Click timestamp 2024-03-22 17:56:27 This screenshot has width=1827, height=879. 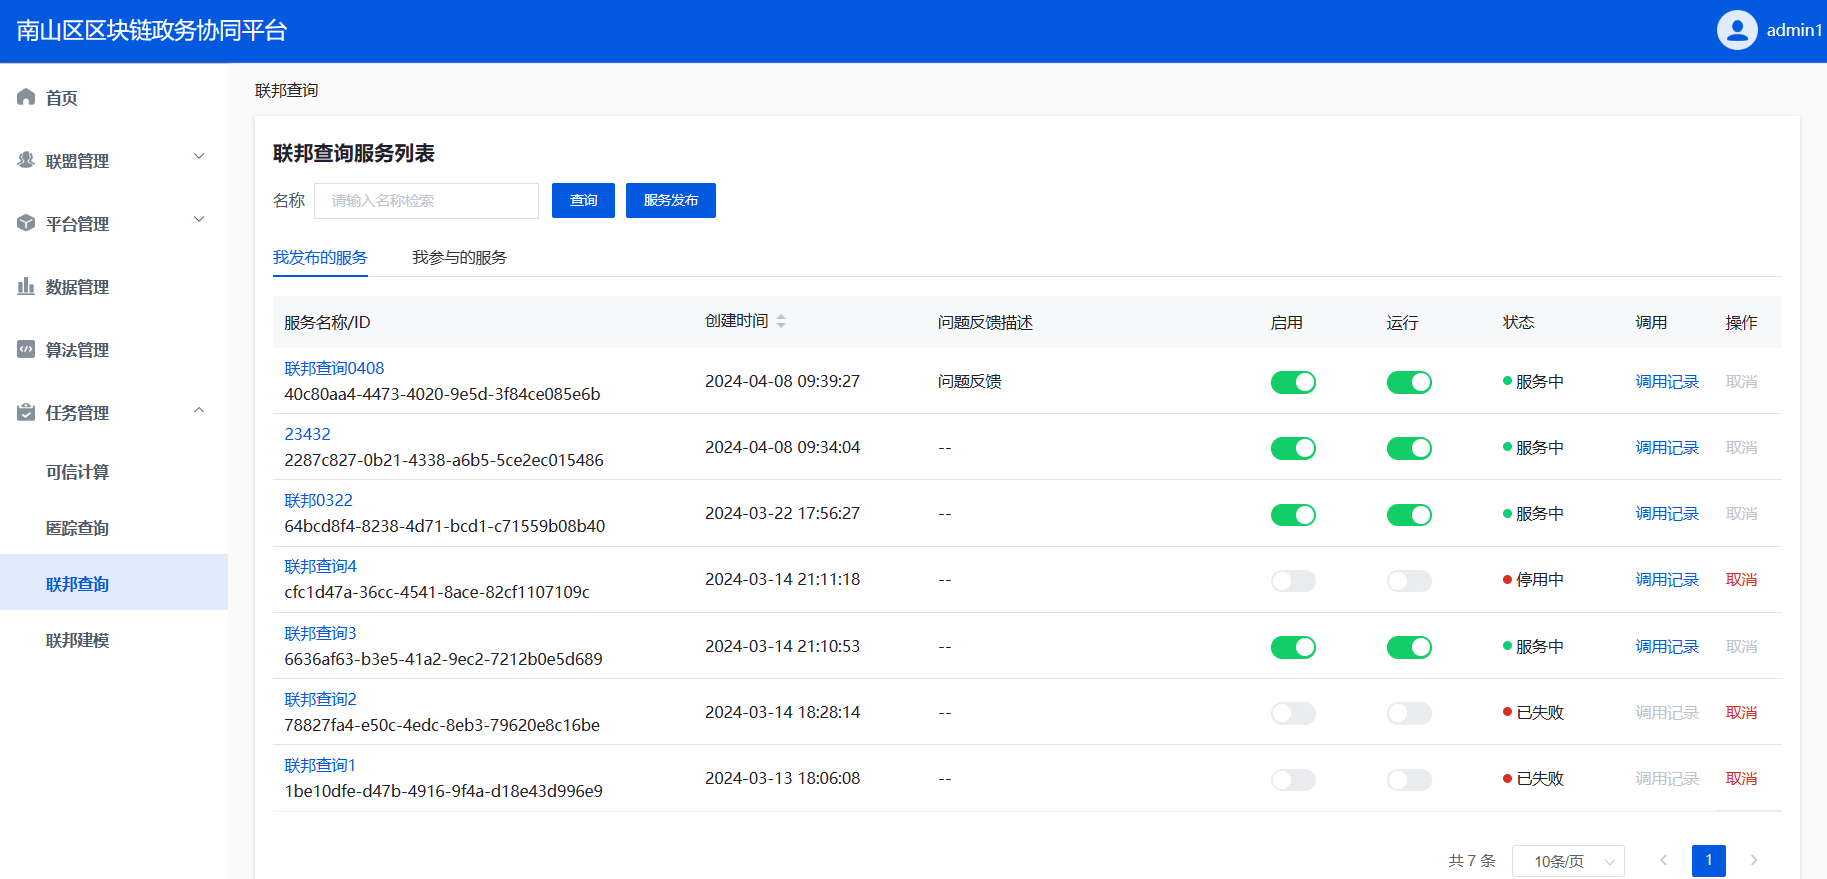click(x=782, y=513)
